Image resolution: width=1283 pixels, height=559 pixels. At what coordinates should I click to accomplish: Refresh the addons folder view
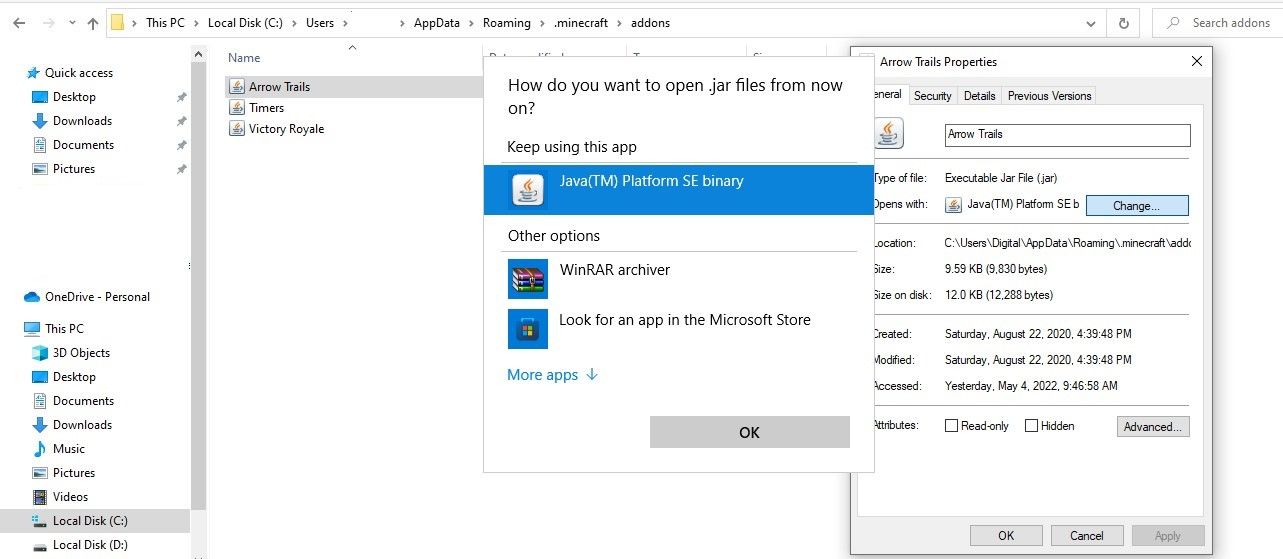(1124, 23)
